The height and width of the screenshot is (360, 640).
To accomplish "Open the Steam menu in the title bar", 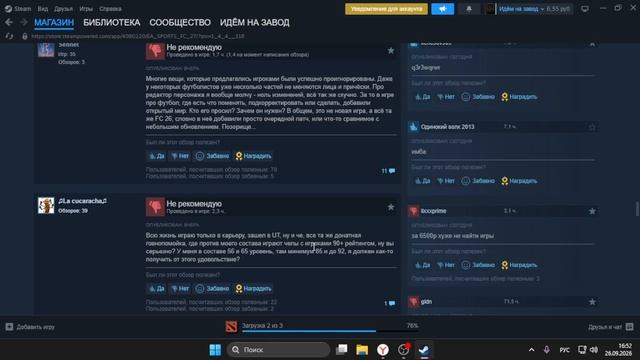I will click(x=18, y=9).
